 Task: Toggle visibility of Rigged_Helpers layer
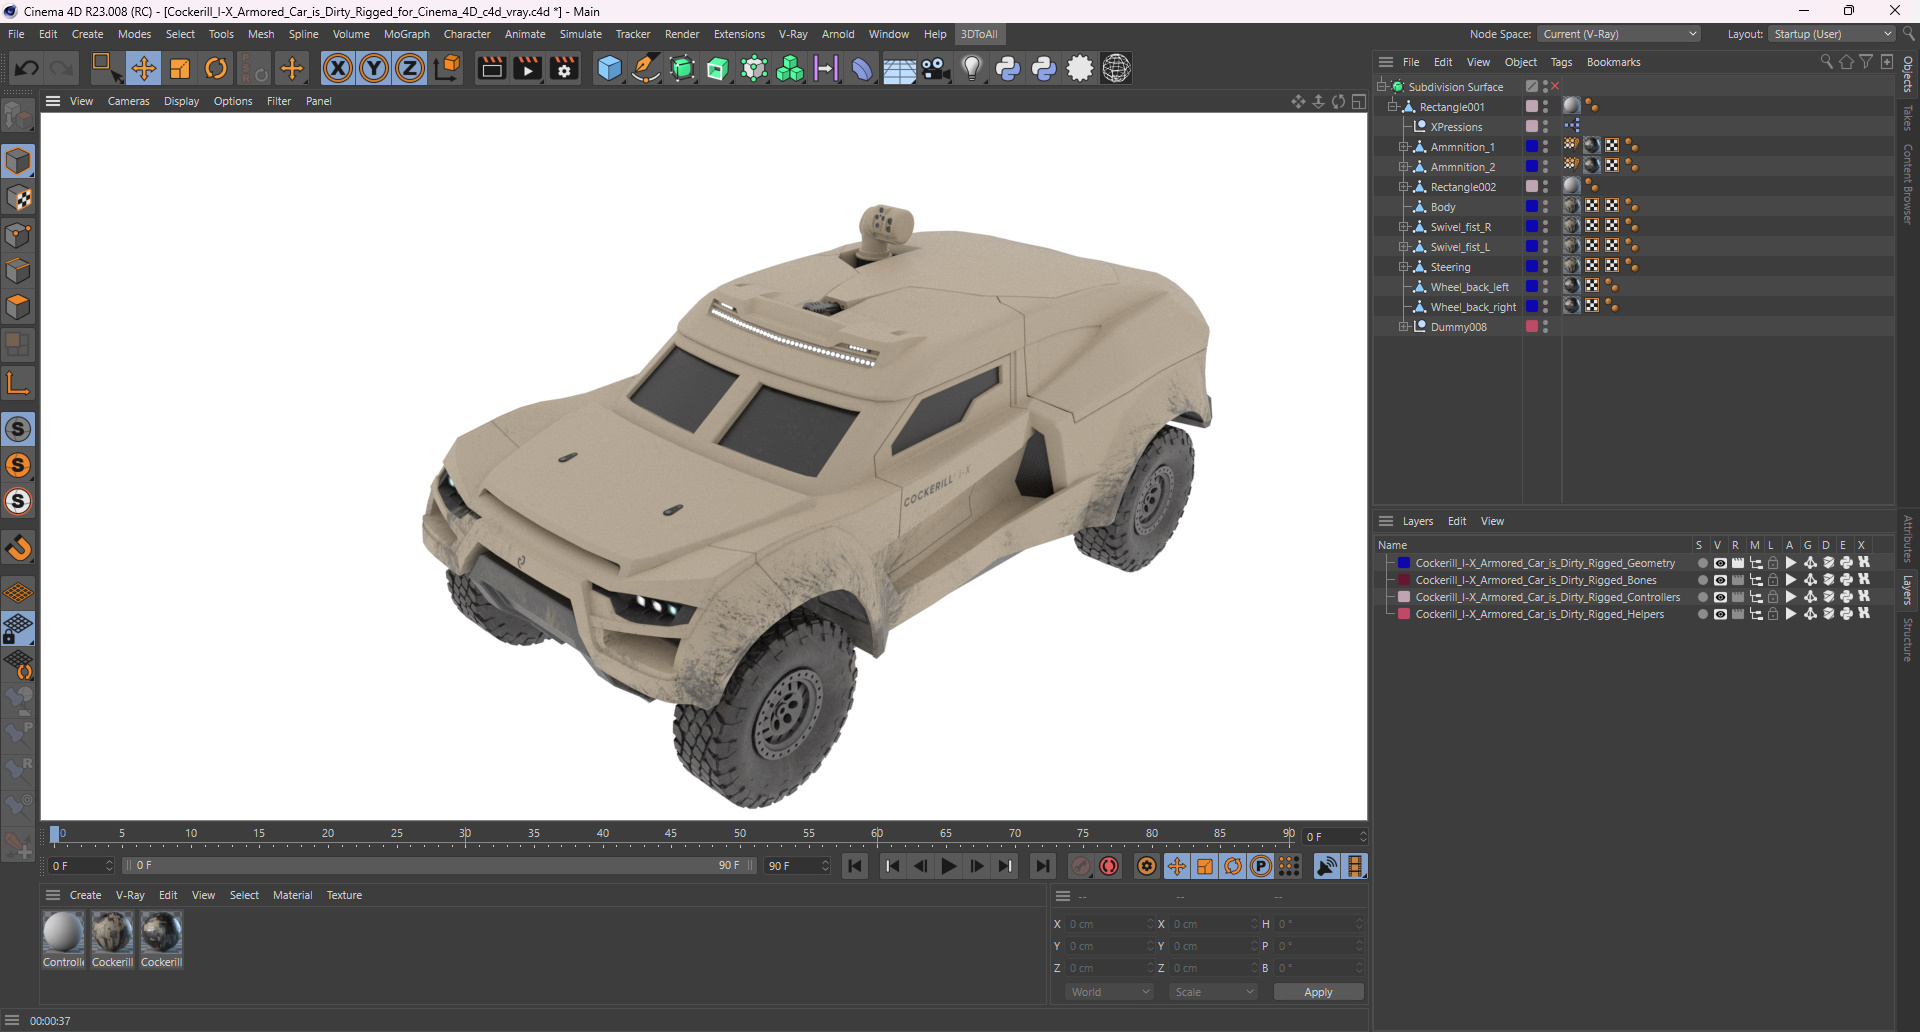pos(1720,614)
